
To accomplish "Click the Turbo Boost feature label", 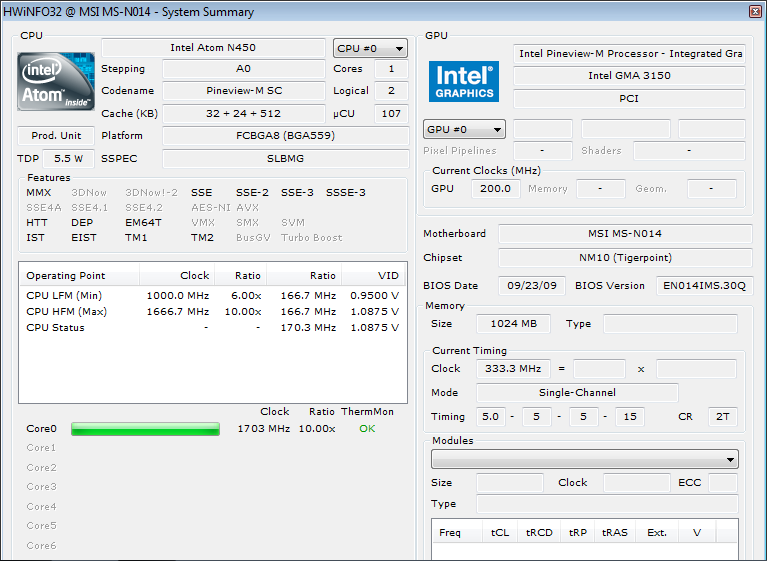I will click(312, 238).
